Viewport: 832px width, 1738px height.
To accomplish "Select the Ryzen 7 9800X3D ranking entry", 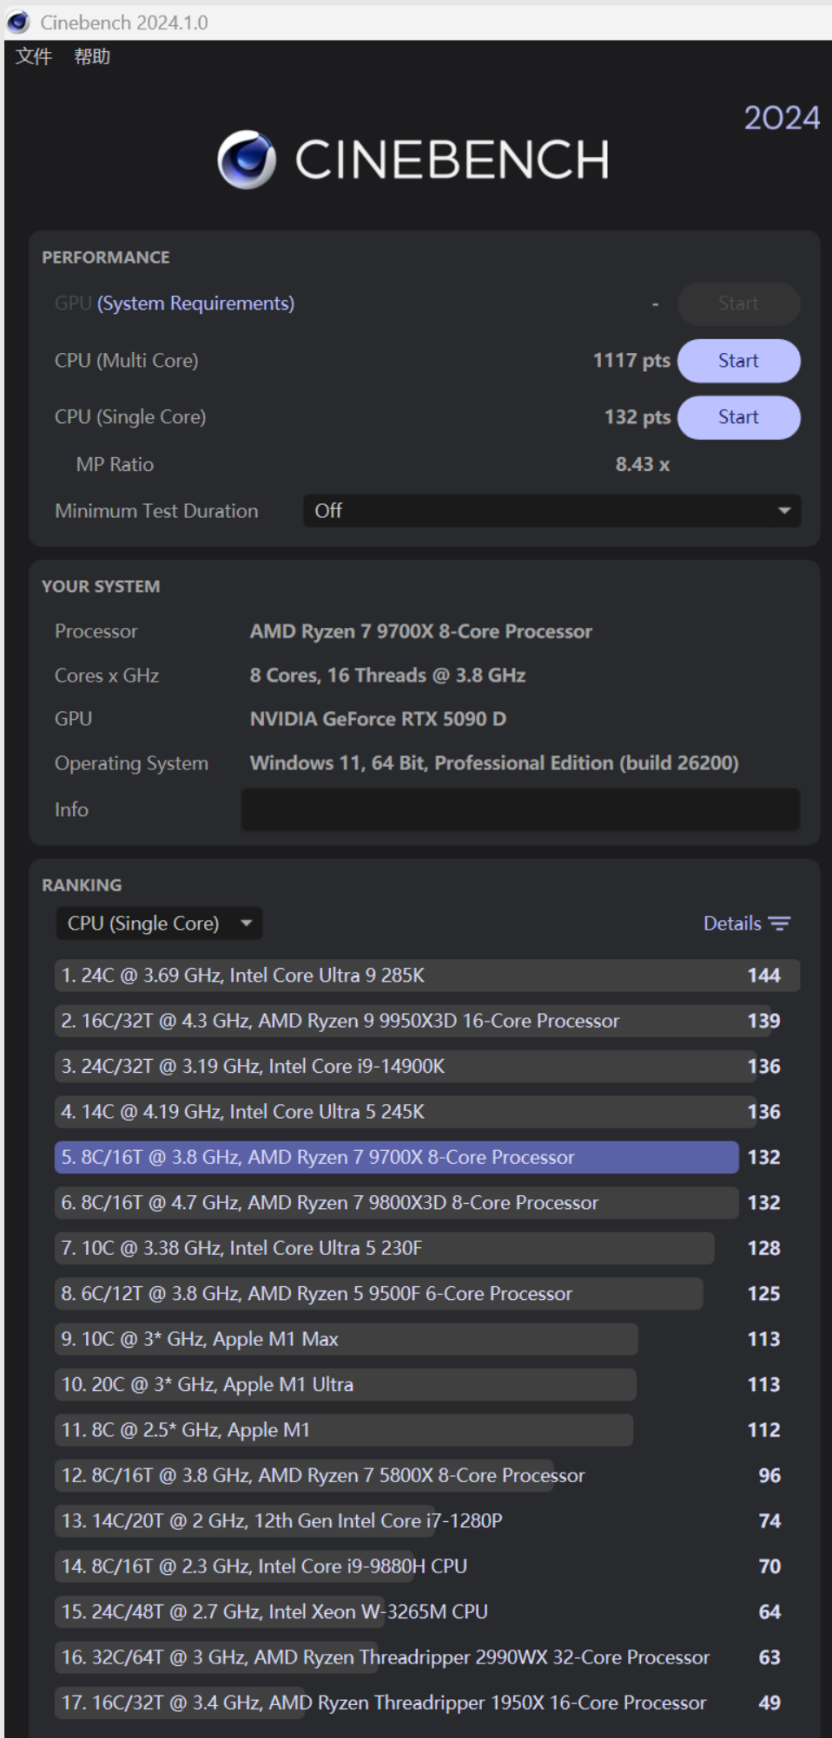I will tap(396, 1203).
